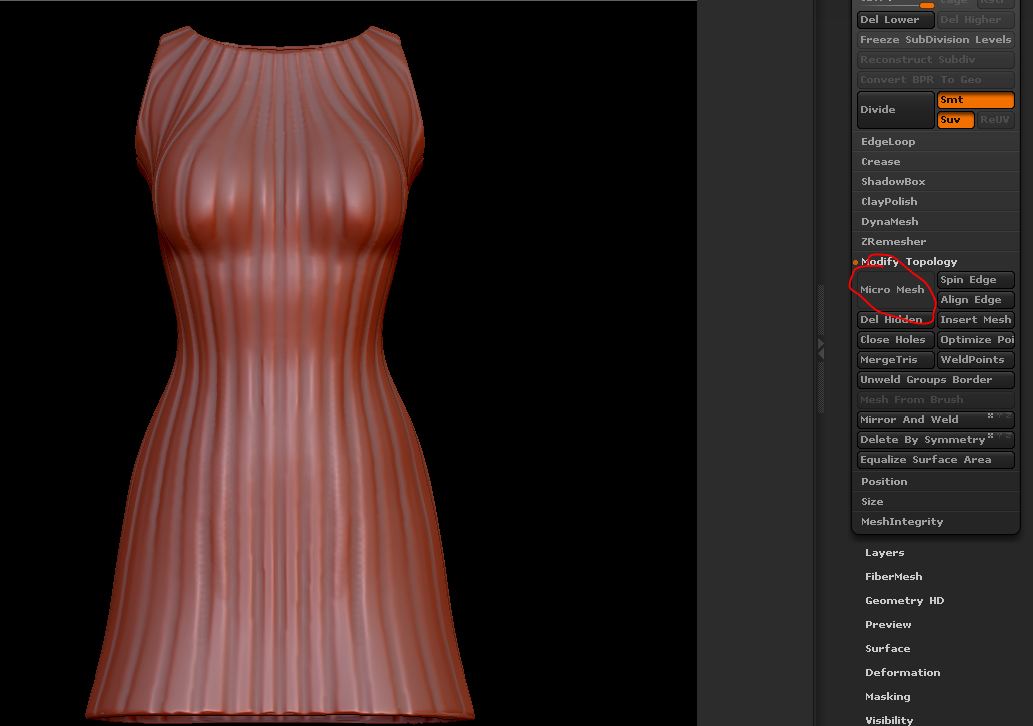Screen dimensions: 1033x726
Task: Click the Delete By Symmetry button
Action: tap(935, 439)
